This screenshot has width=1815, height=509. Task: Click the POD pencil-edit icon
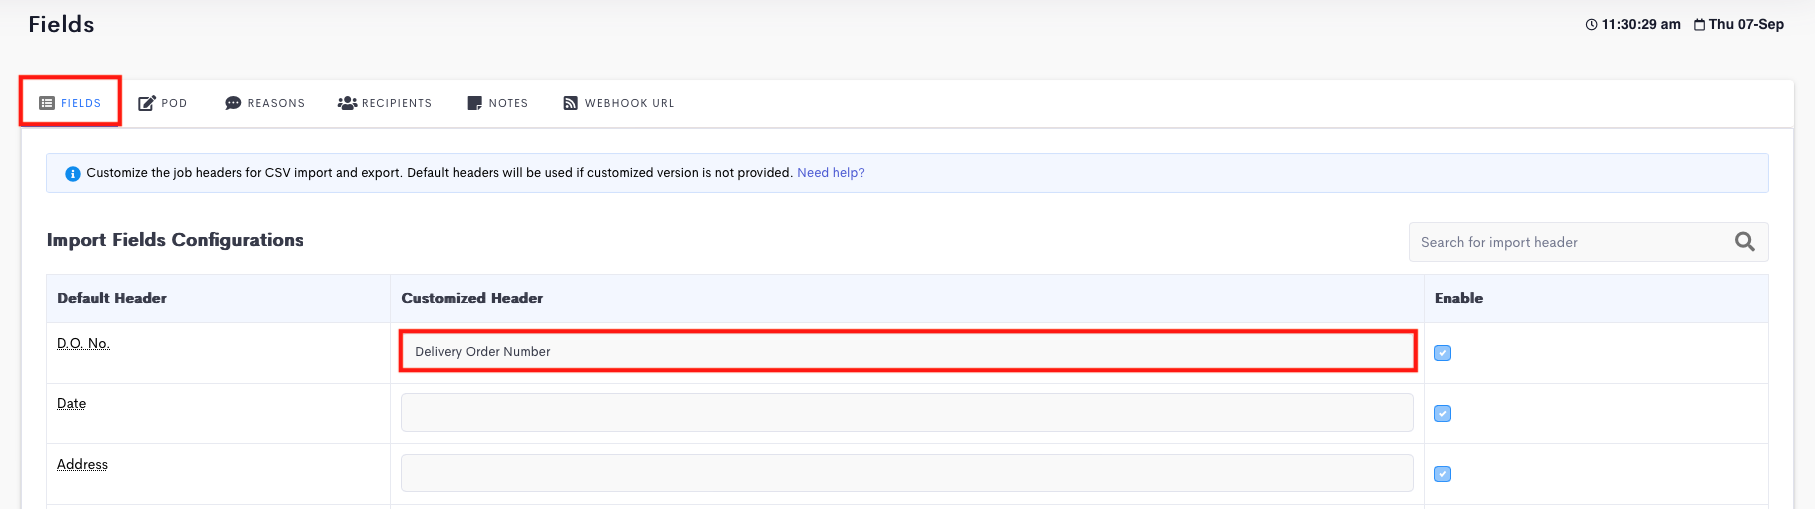(x=147, y=103)
